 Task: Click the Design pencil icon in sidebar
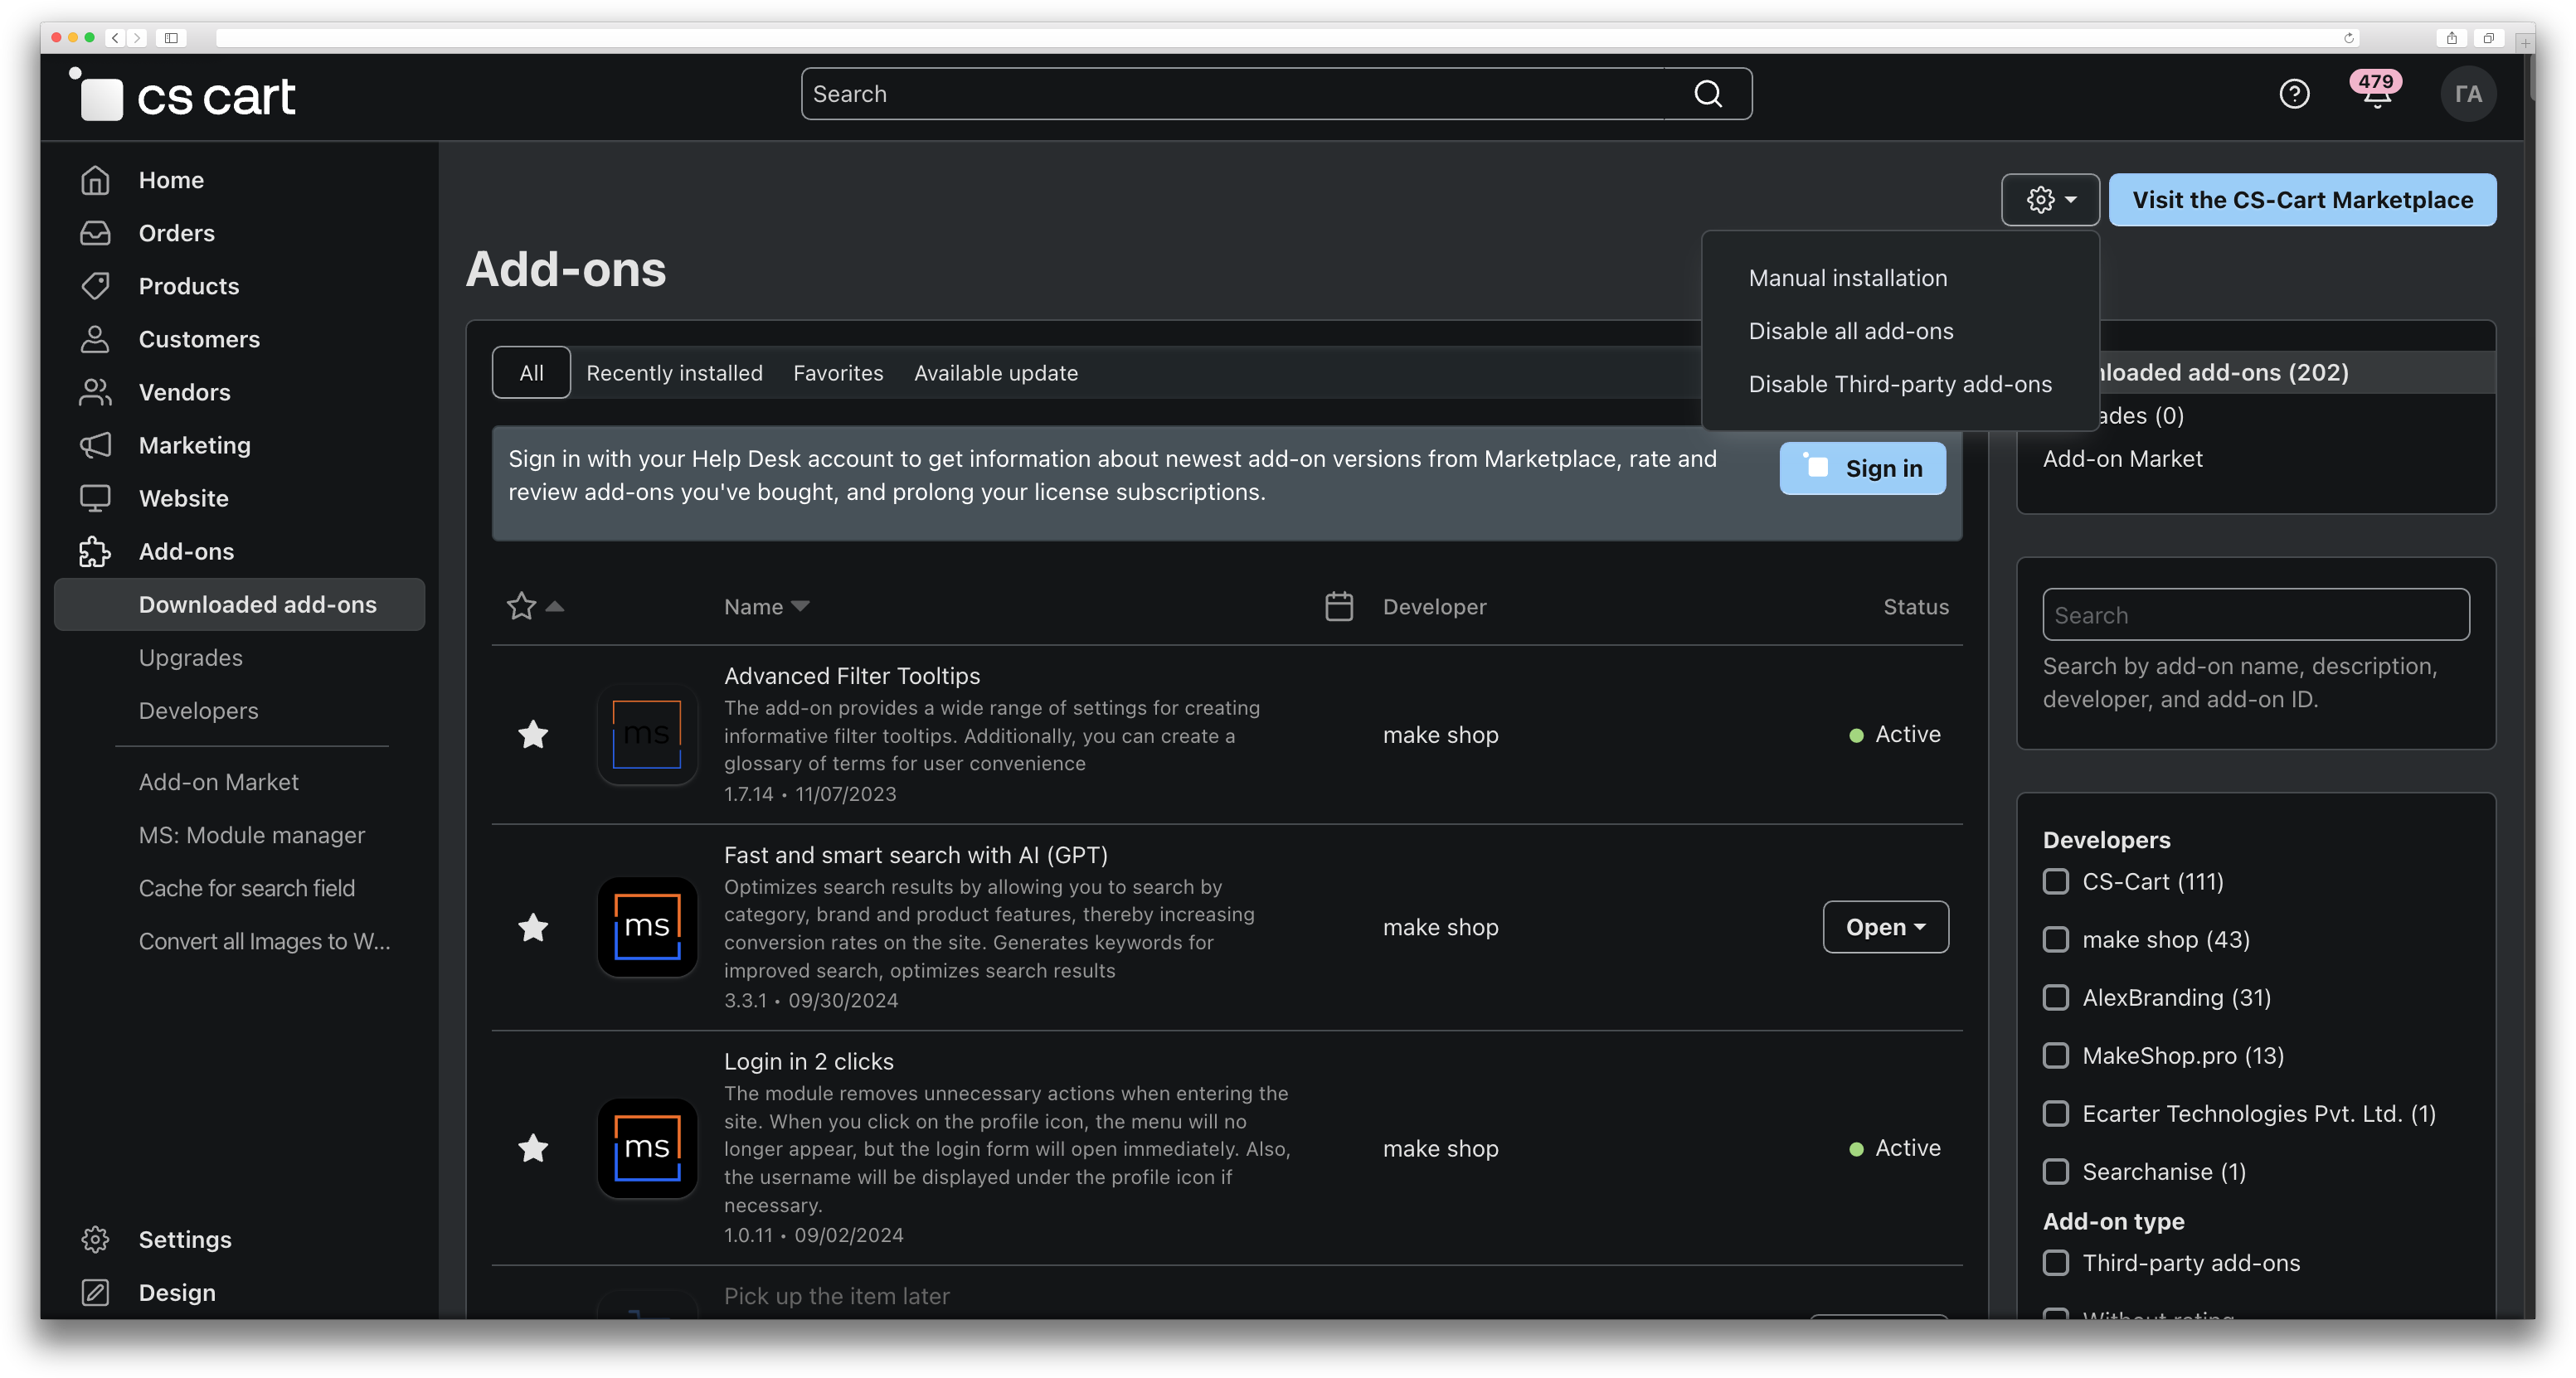(x=95, y=1292)
